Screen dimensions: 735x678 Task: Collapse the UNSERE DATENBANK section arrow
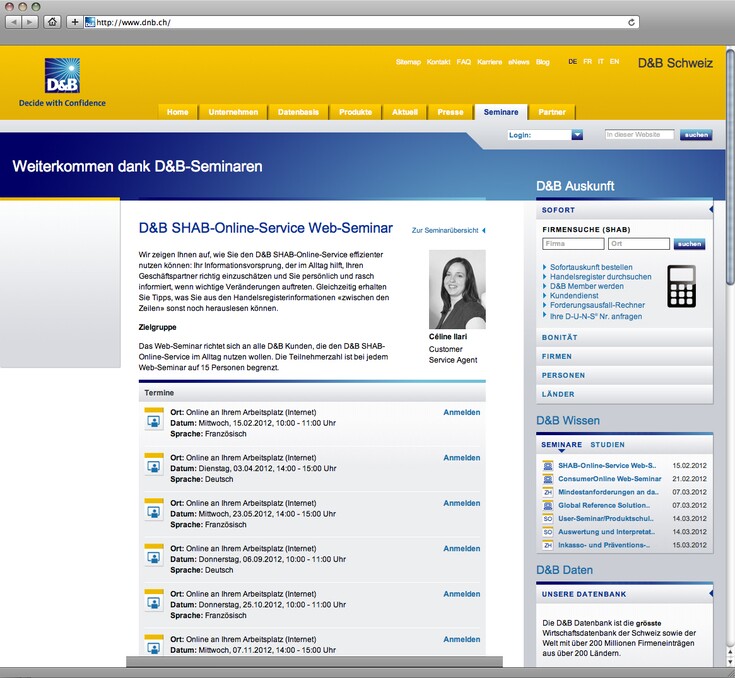[711, 594]
